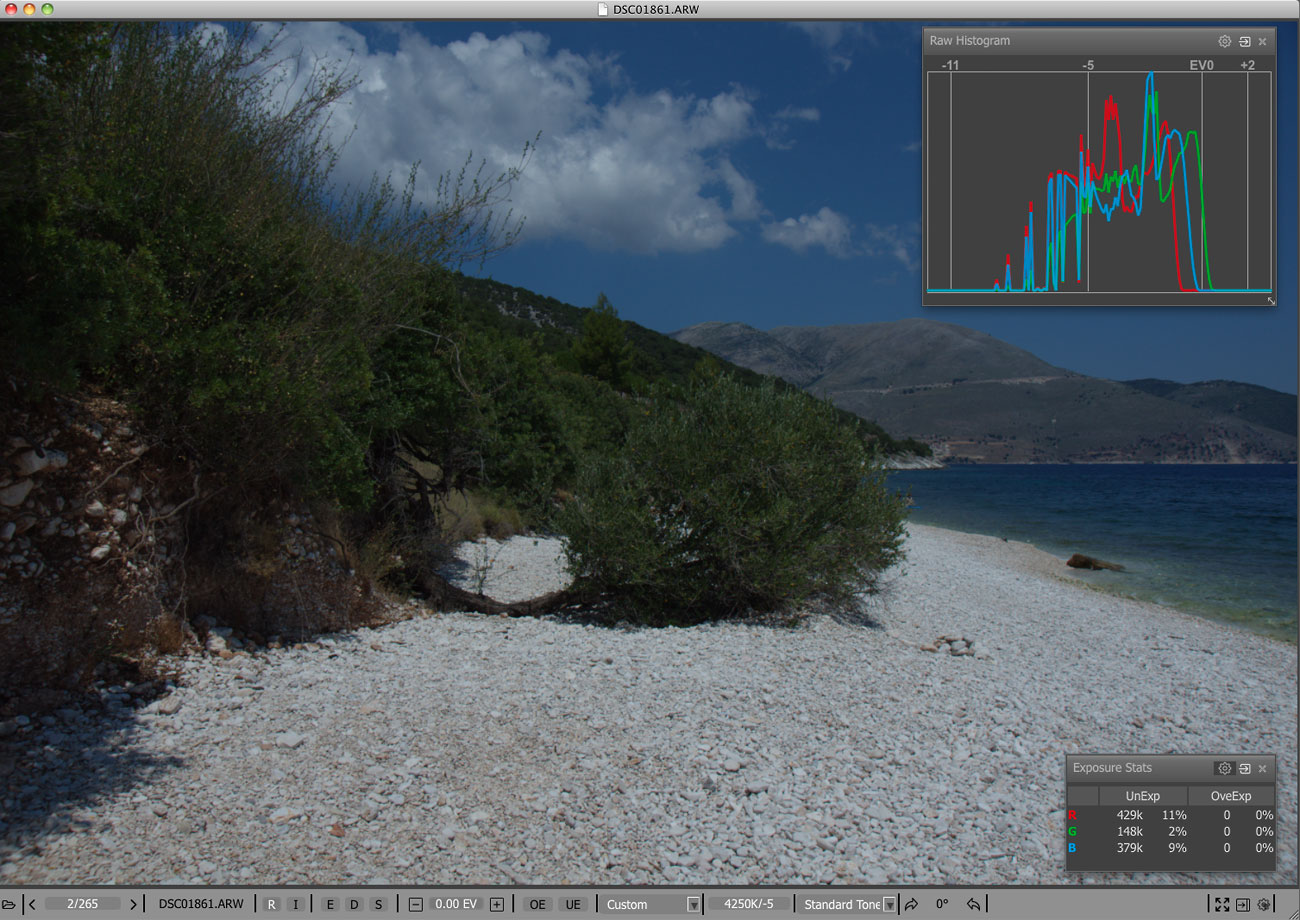
Task: Toggle the R raw display mode
Action: point(271,904)
